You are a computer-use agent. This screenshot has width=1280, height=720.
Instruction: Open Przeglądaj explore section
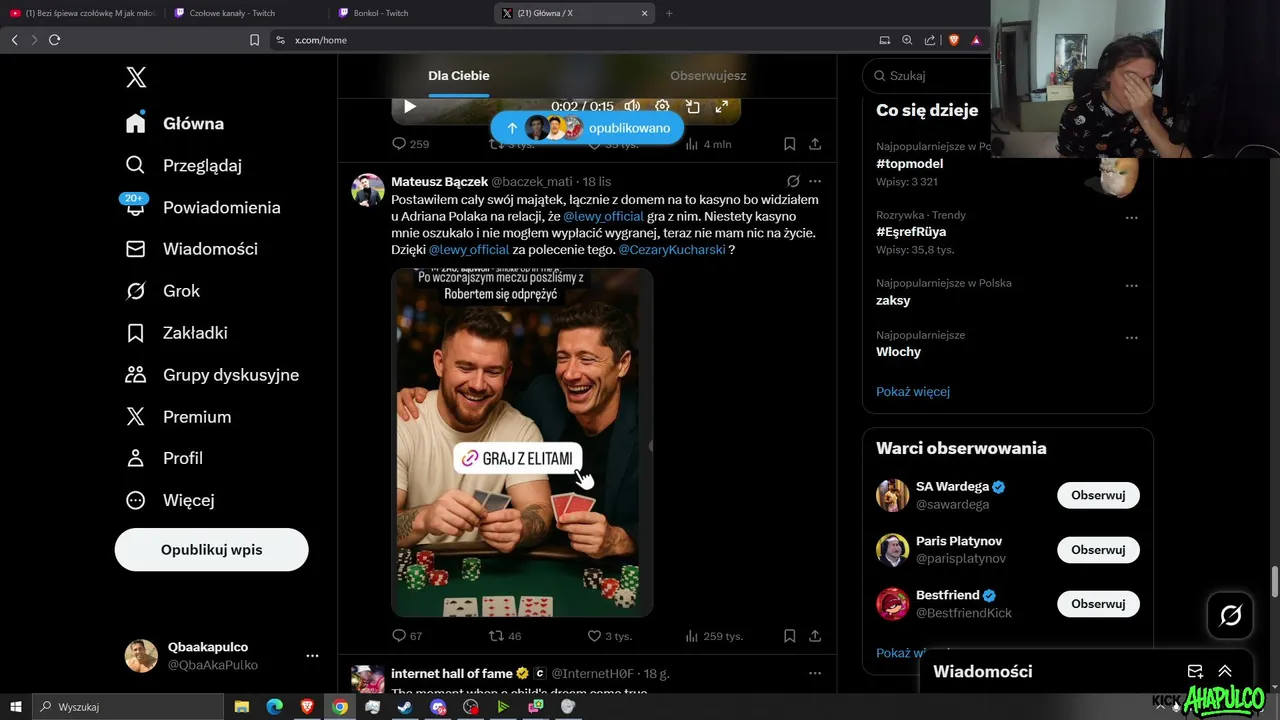184,165
